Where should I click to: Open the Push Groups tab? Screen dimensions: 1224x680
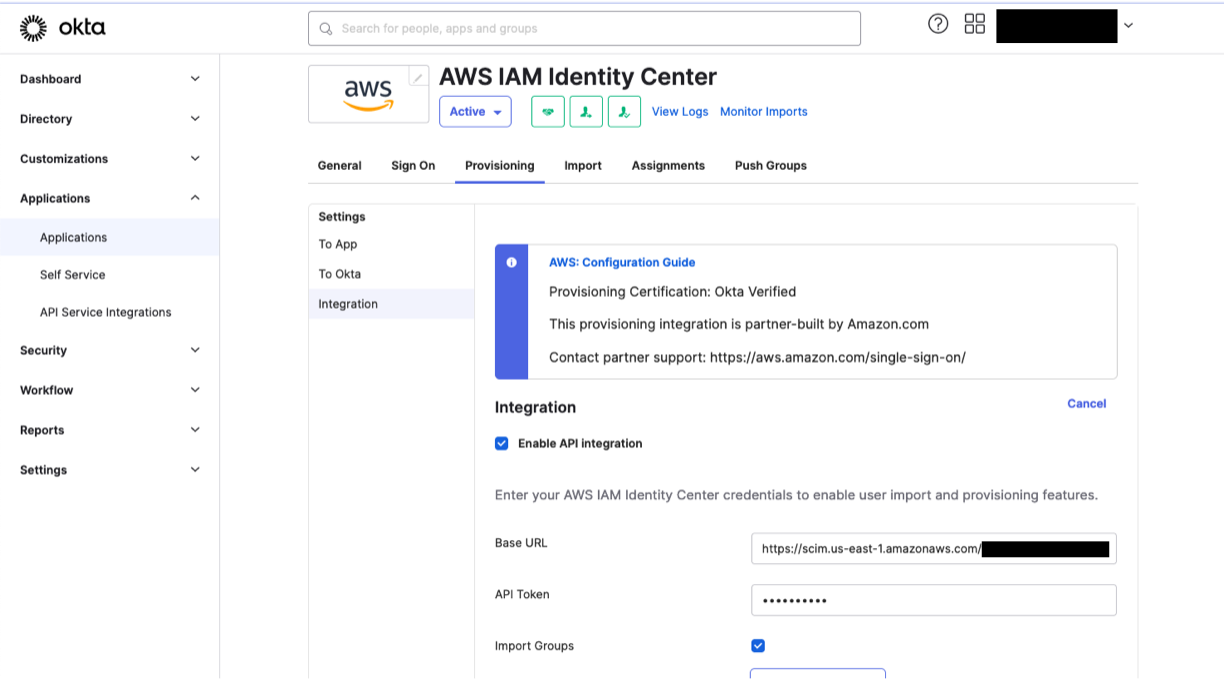coord(770,165)
